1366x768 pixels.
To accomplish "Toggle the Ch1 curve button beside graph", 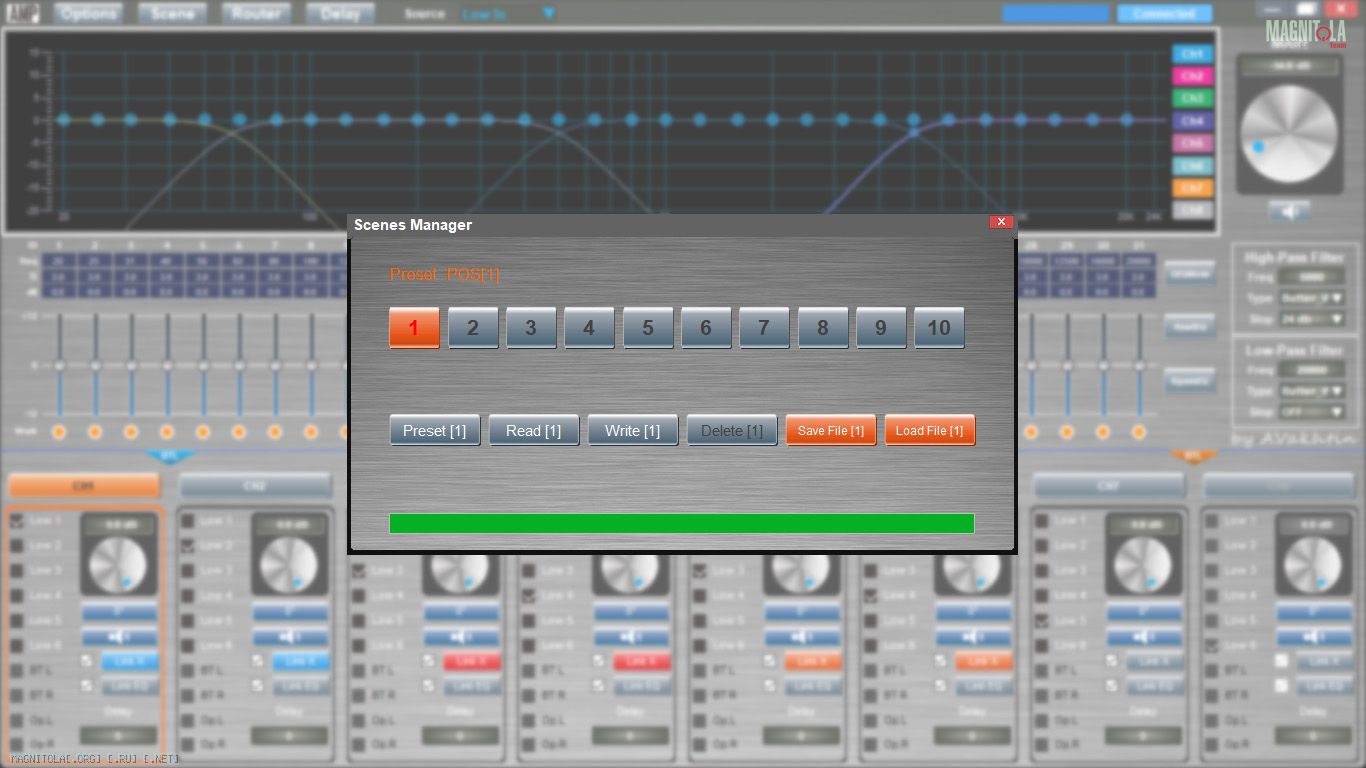I will point(1192,54).
